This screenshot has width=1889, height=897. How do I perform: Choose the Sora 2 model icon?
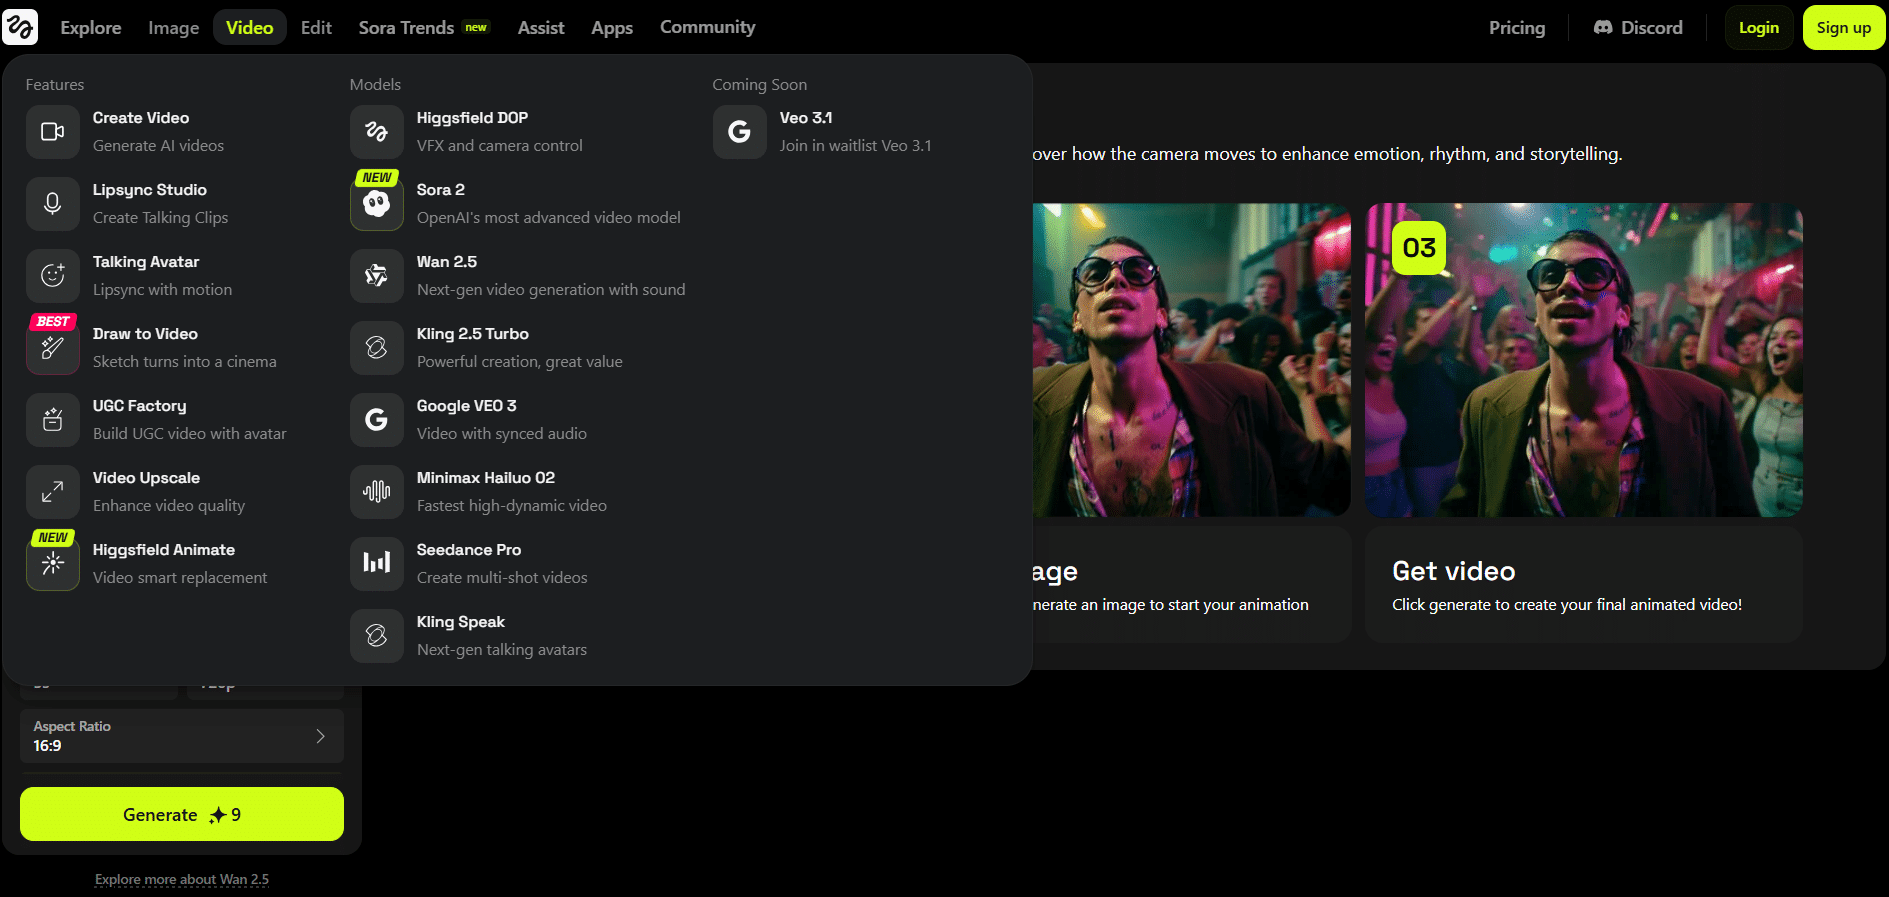(377, 204)
